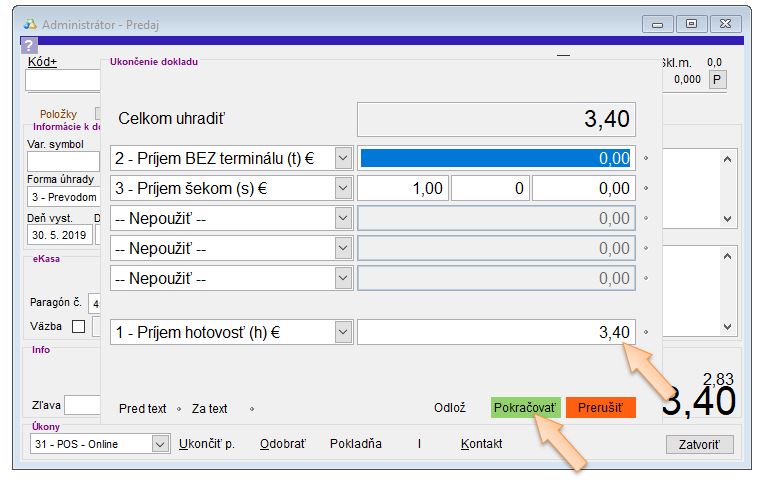The image size is (762, 486).
Task: Open the 'Príjem hotovosť' payment dropdown
Action: [x=343, y=333]
